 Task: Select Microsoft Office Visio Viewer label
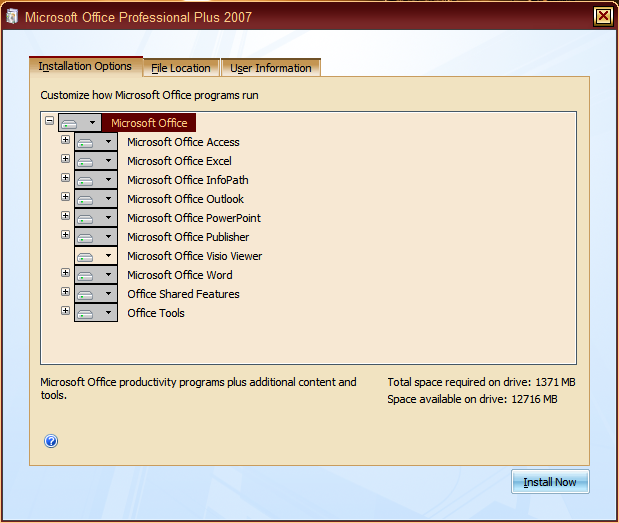tap(194, 256)
